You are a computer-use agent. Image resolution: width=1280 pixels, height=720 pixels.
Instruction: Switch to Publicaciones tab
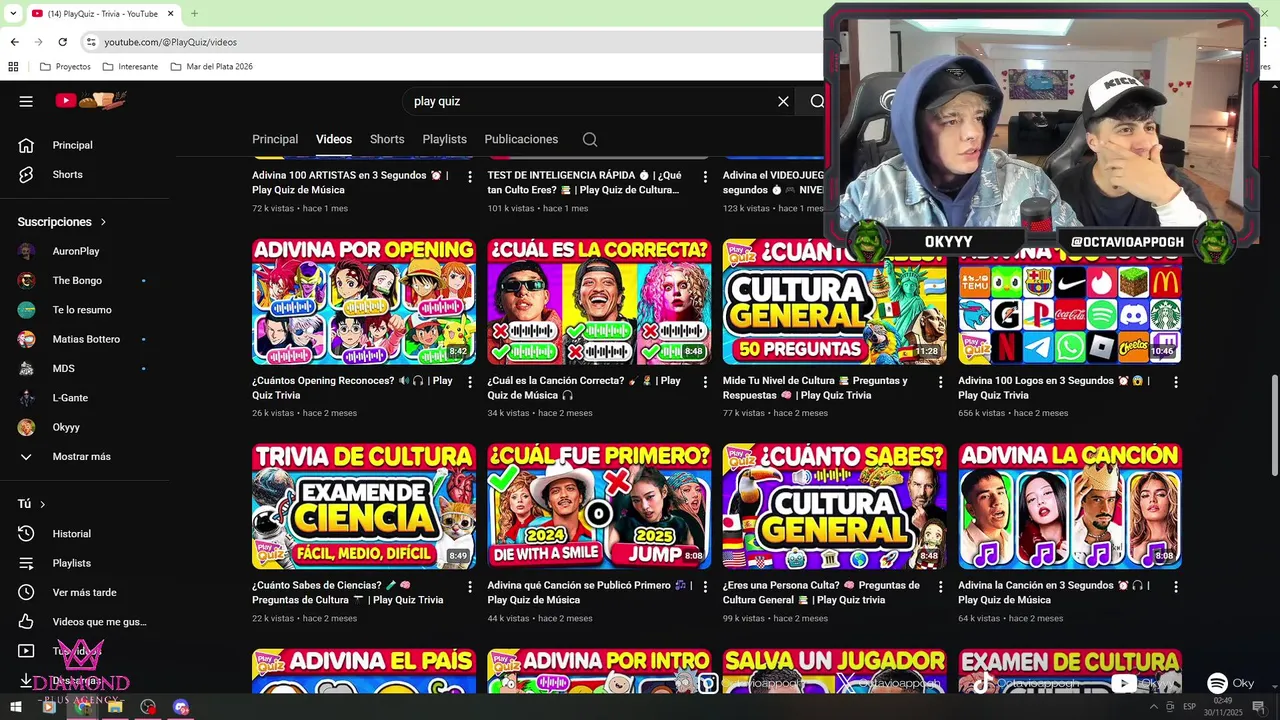coord(521,139)
